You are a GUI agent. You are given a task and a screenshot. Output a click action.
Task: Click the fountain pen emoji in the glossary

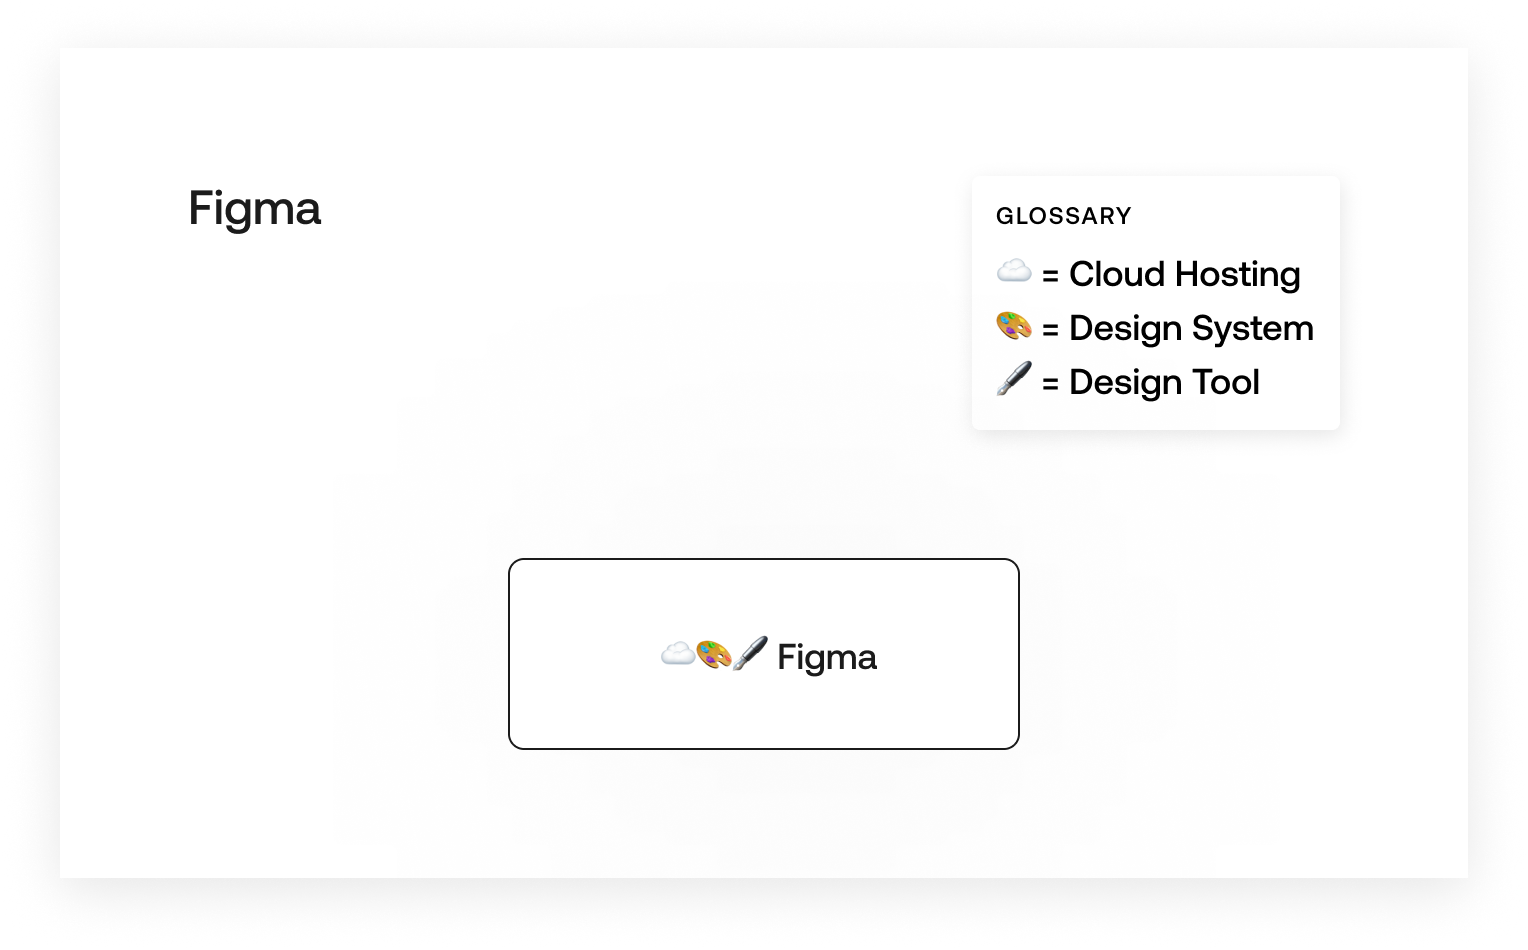click(1014, 379)
